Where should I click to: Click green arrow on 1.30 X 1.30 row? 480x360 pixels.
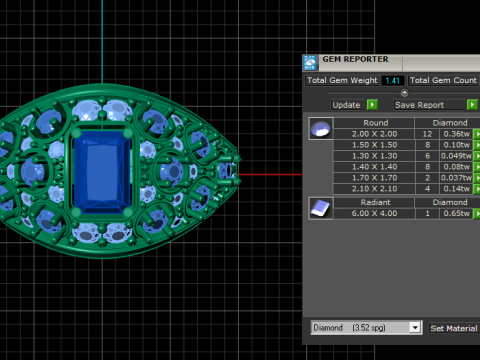(477, 156)
